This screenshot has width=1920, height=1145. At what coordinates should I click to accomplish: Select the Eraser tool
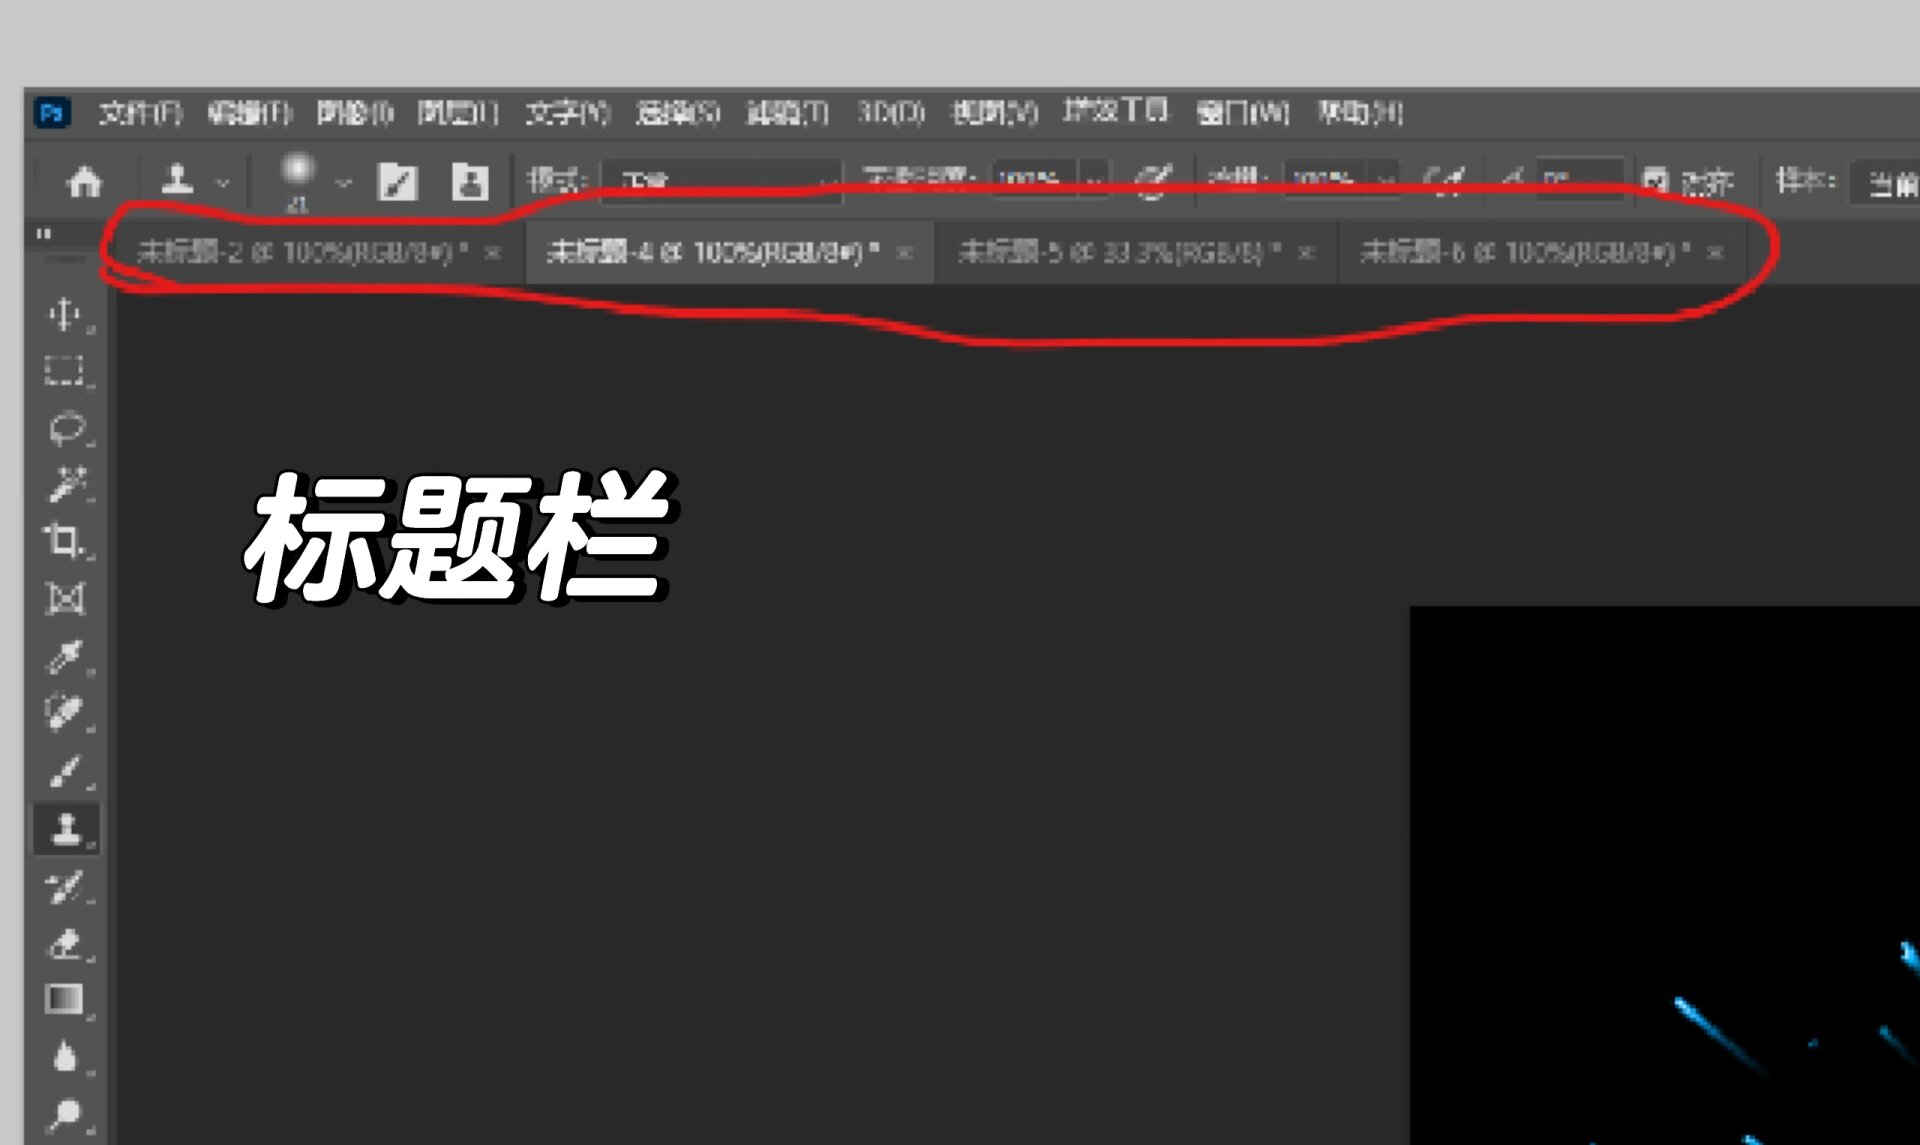[x=66, y=943]
